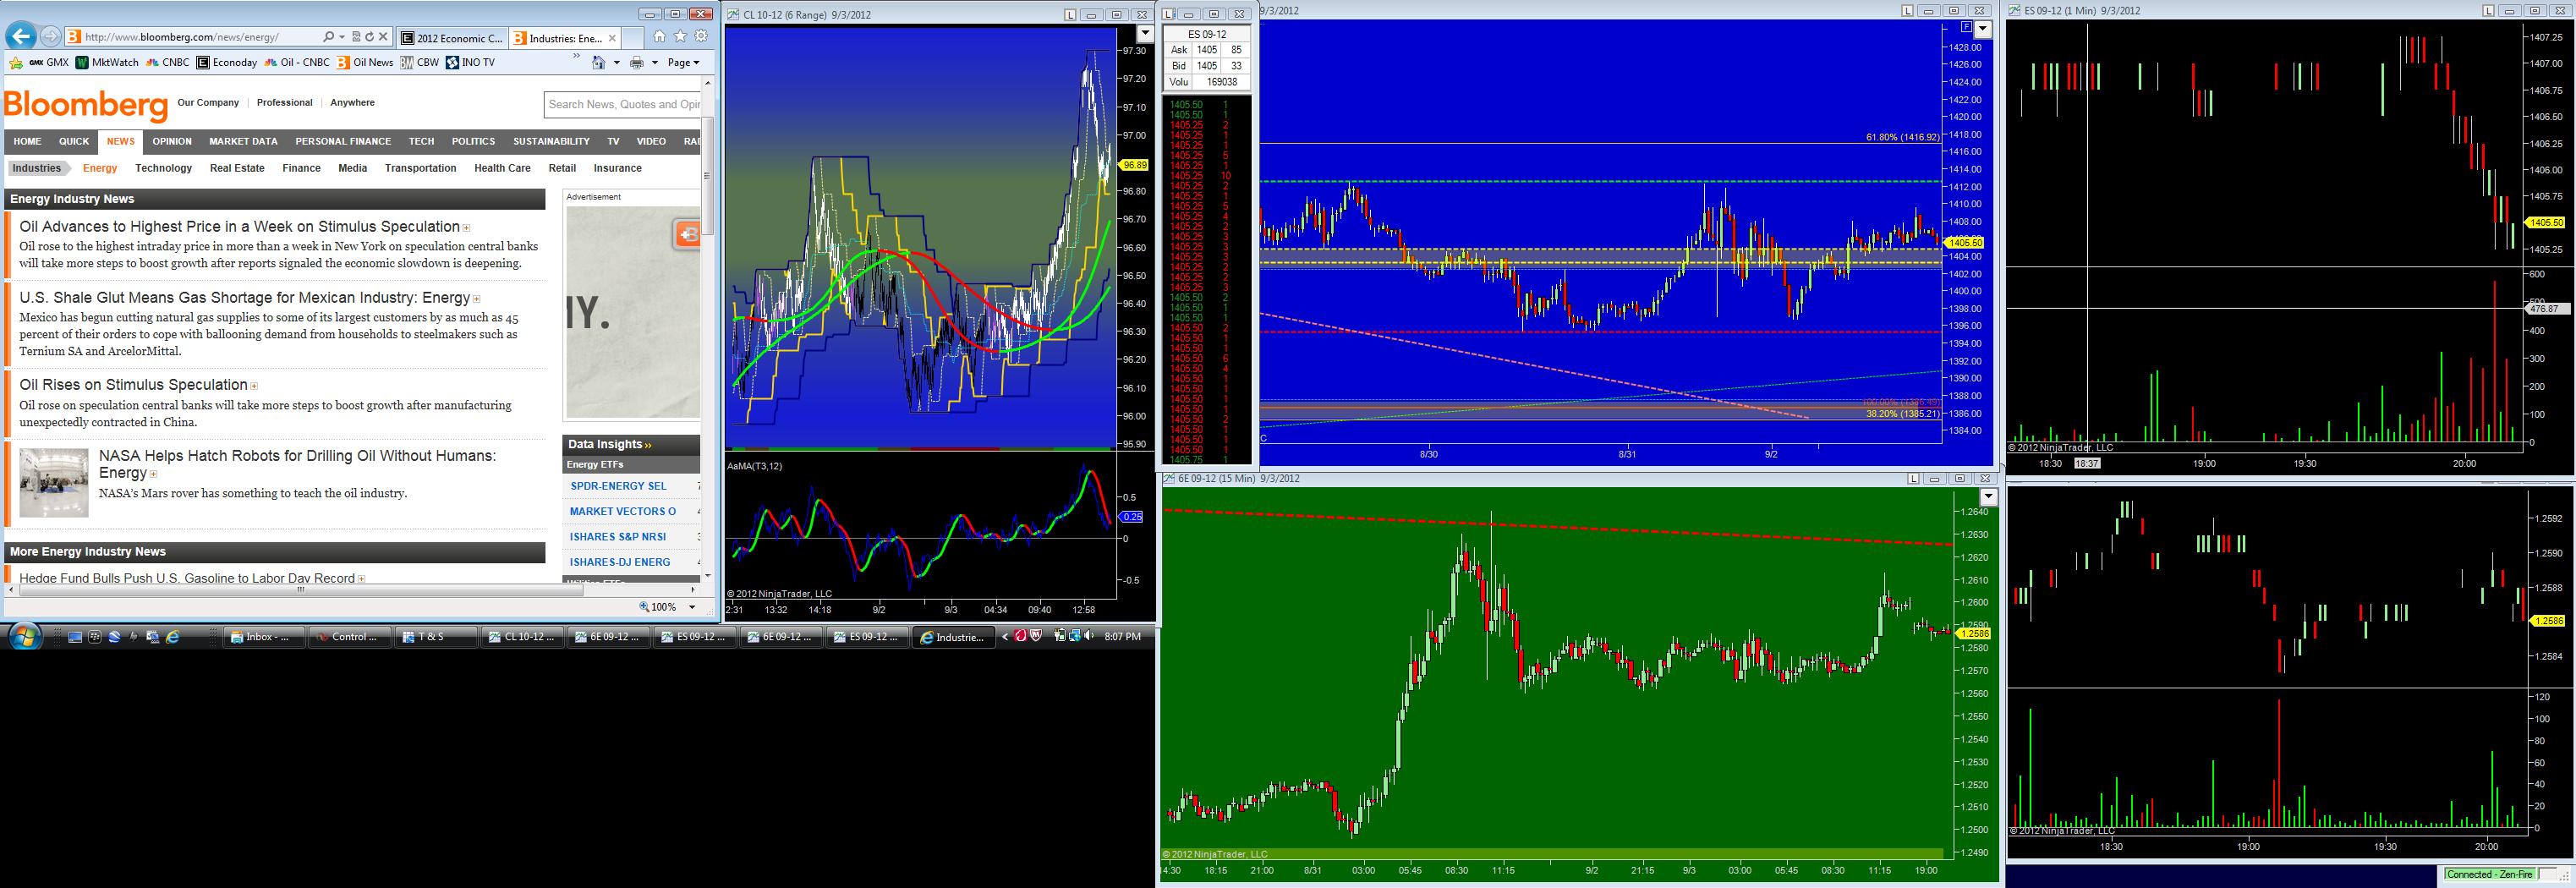Launch the BlackBerry quick launch icon
Image resolution: width=2576 pixels, height=888 pixels.
pyautogui.click(x=95, y=636)
